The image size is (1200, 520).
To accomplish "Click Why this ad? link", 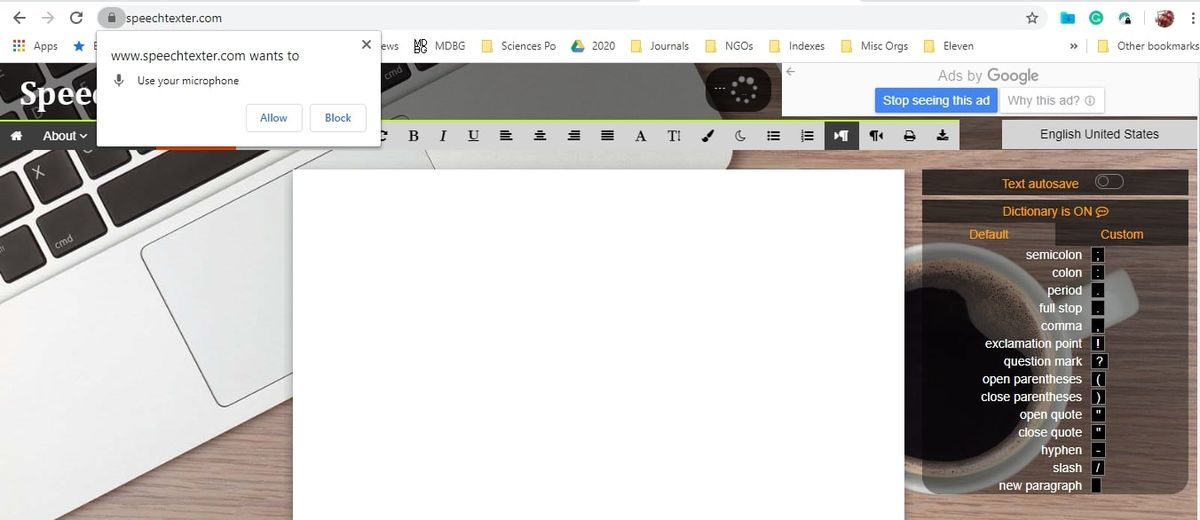I will 1051,100.
